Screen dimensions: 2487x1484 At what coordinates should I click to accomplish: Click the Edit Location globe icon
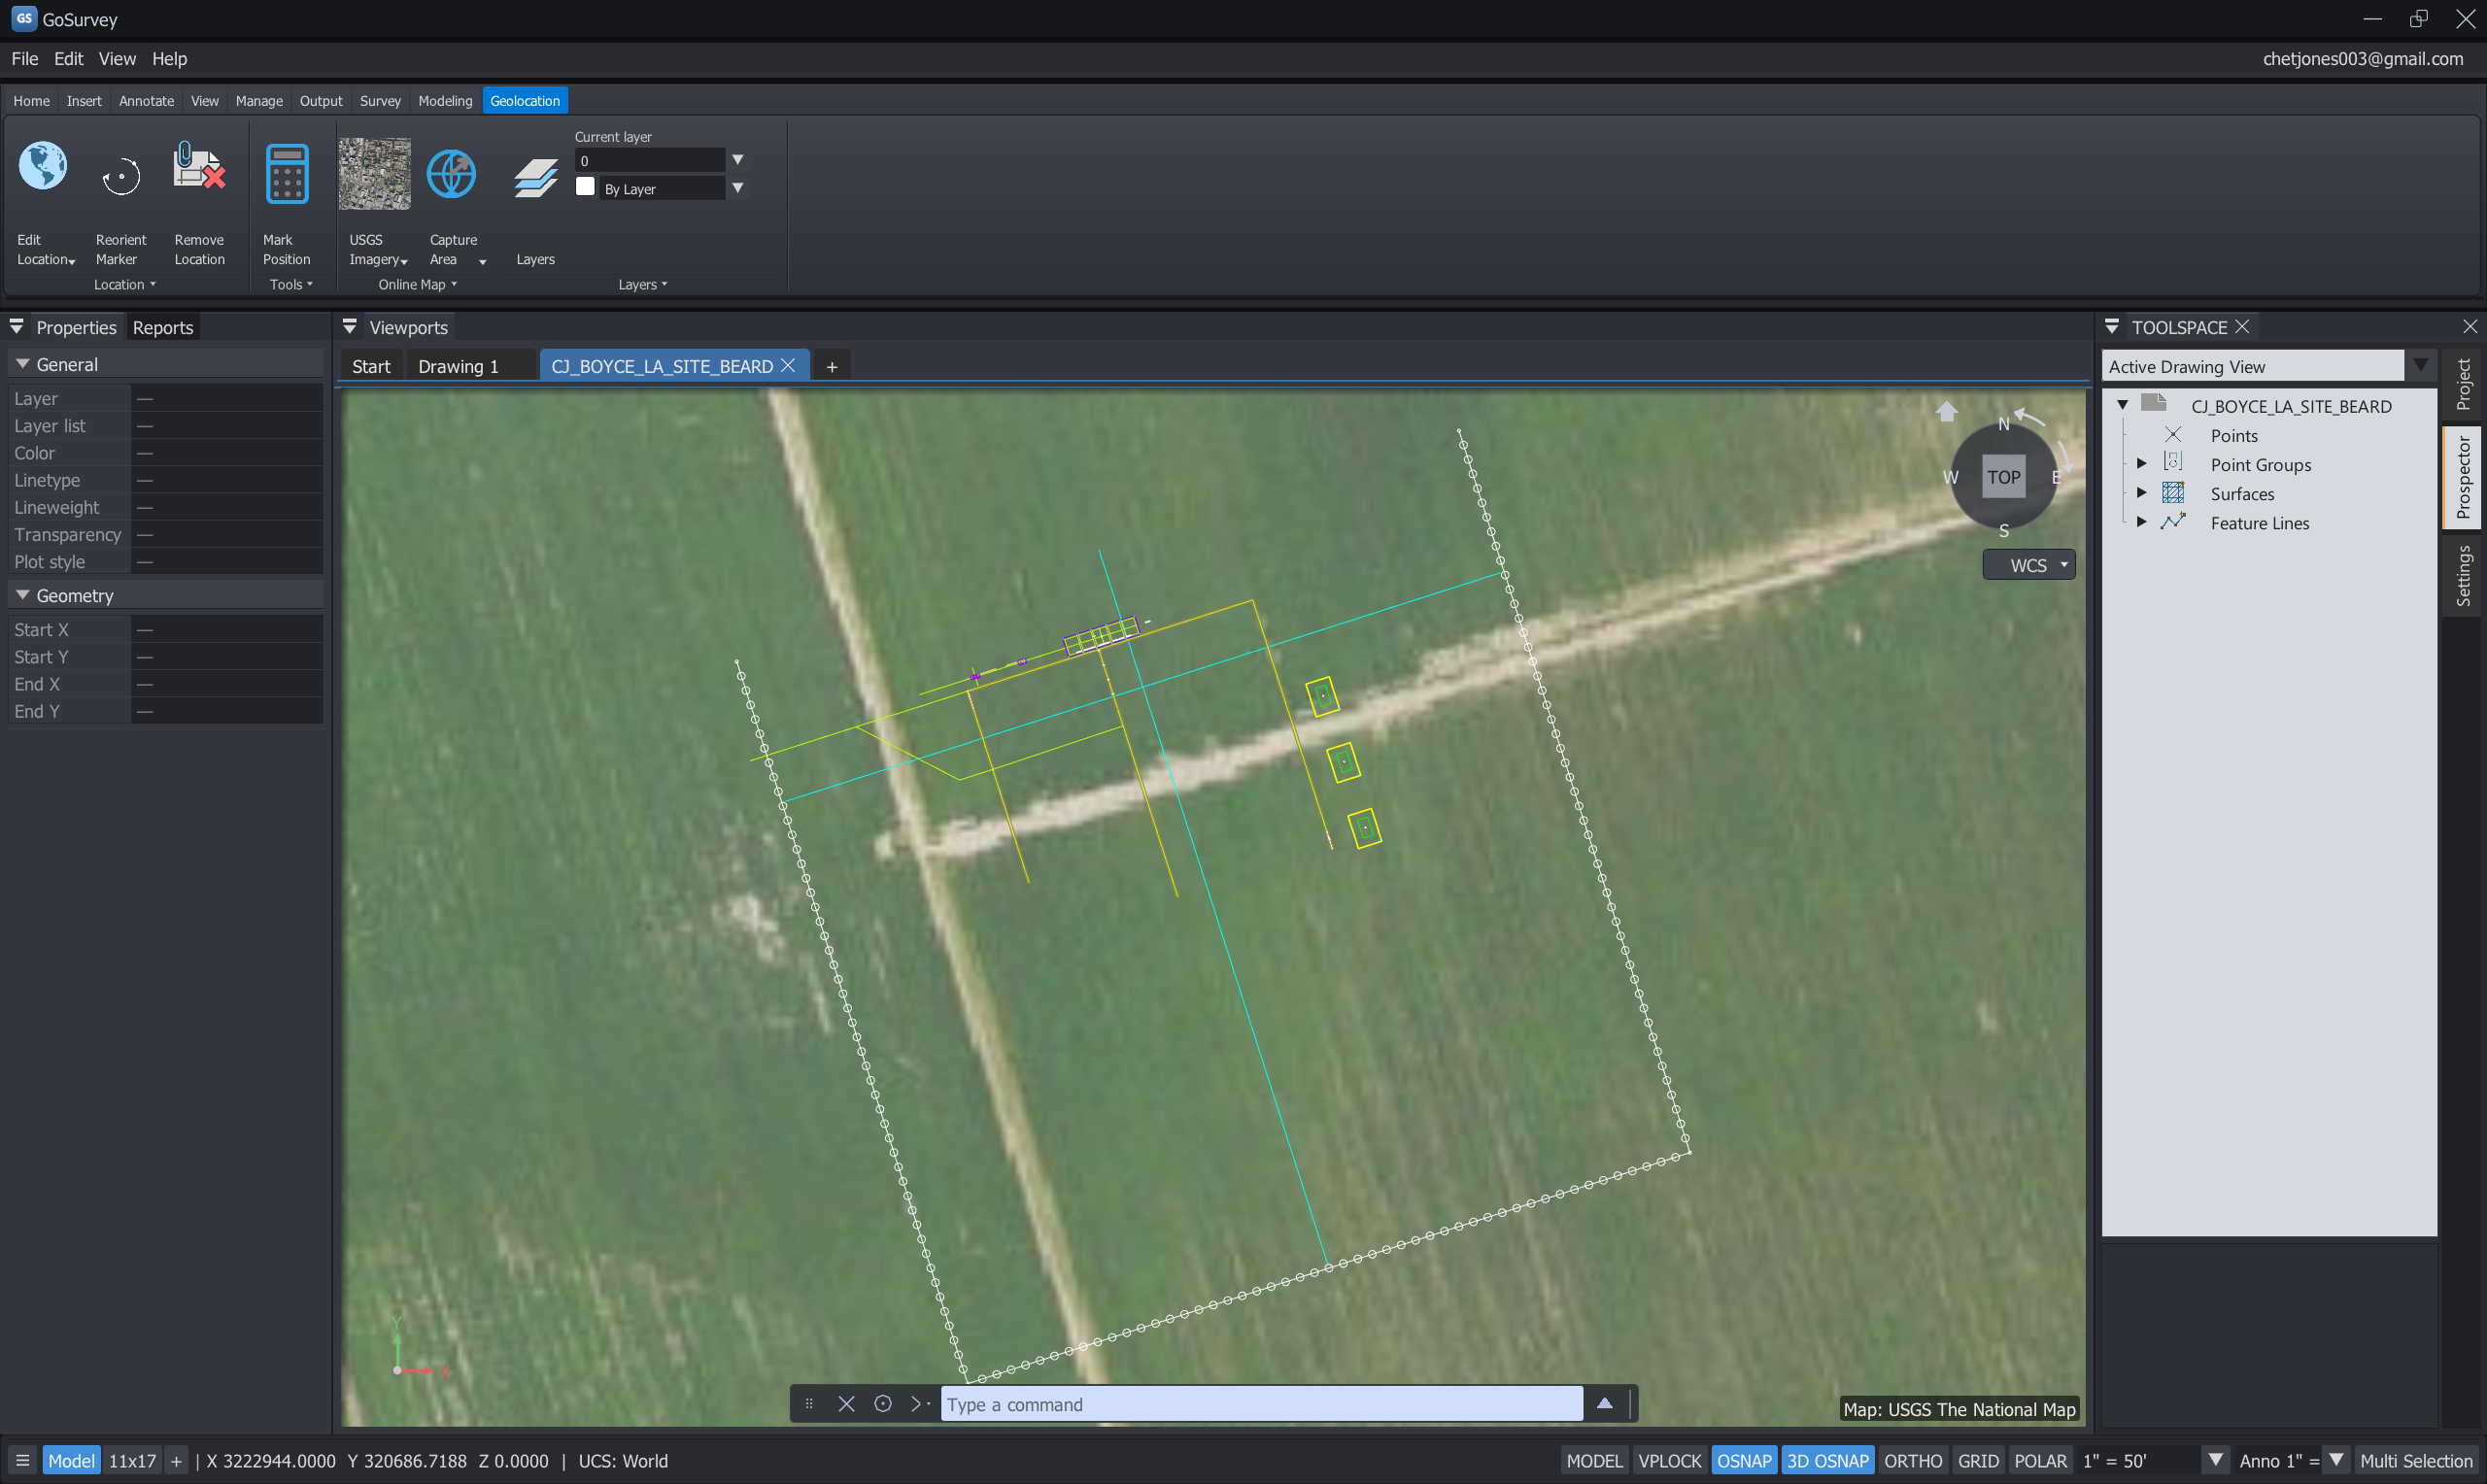click(x=43, y=167)
